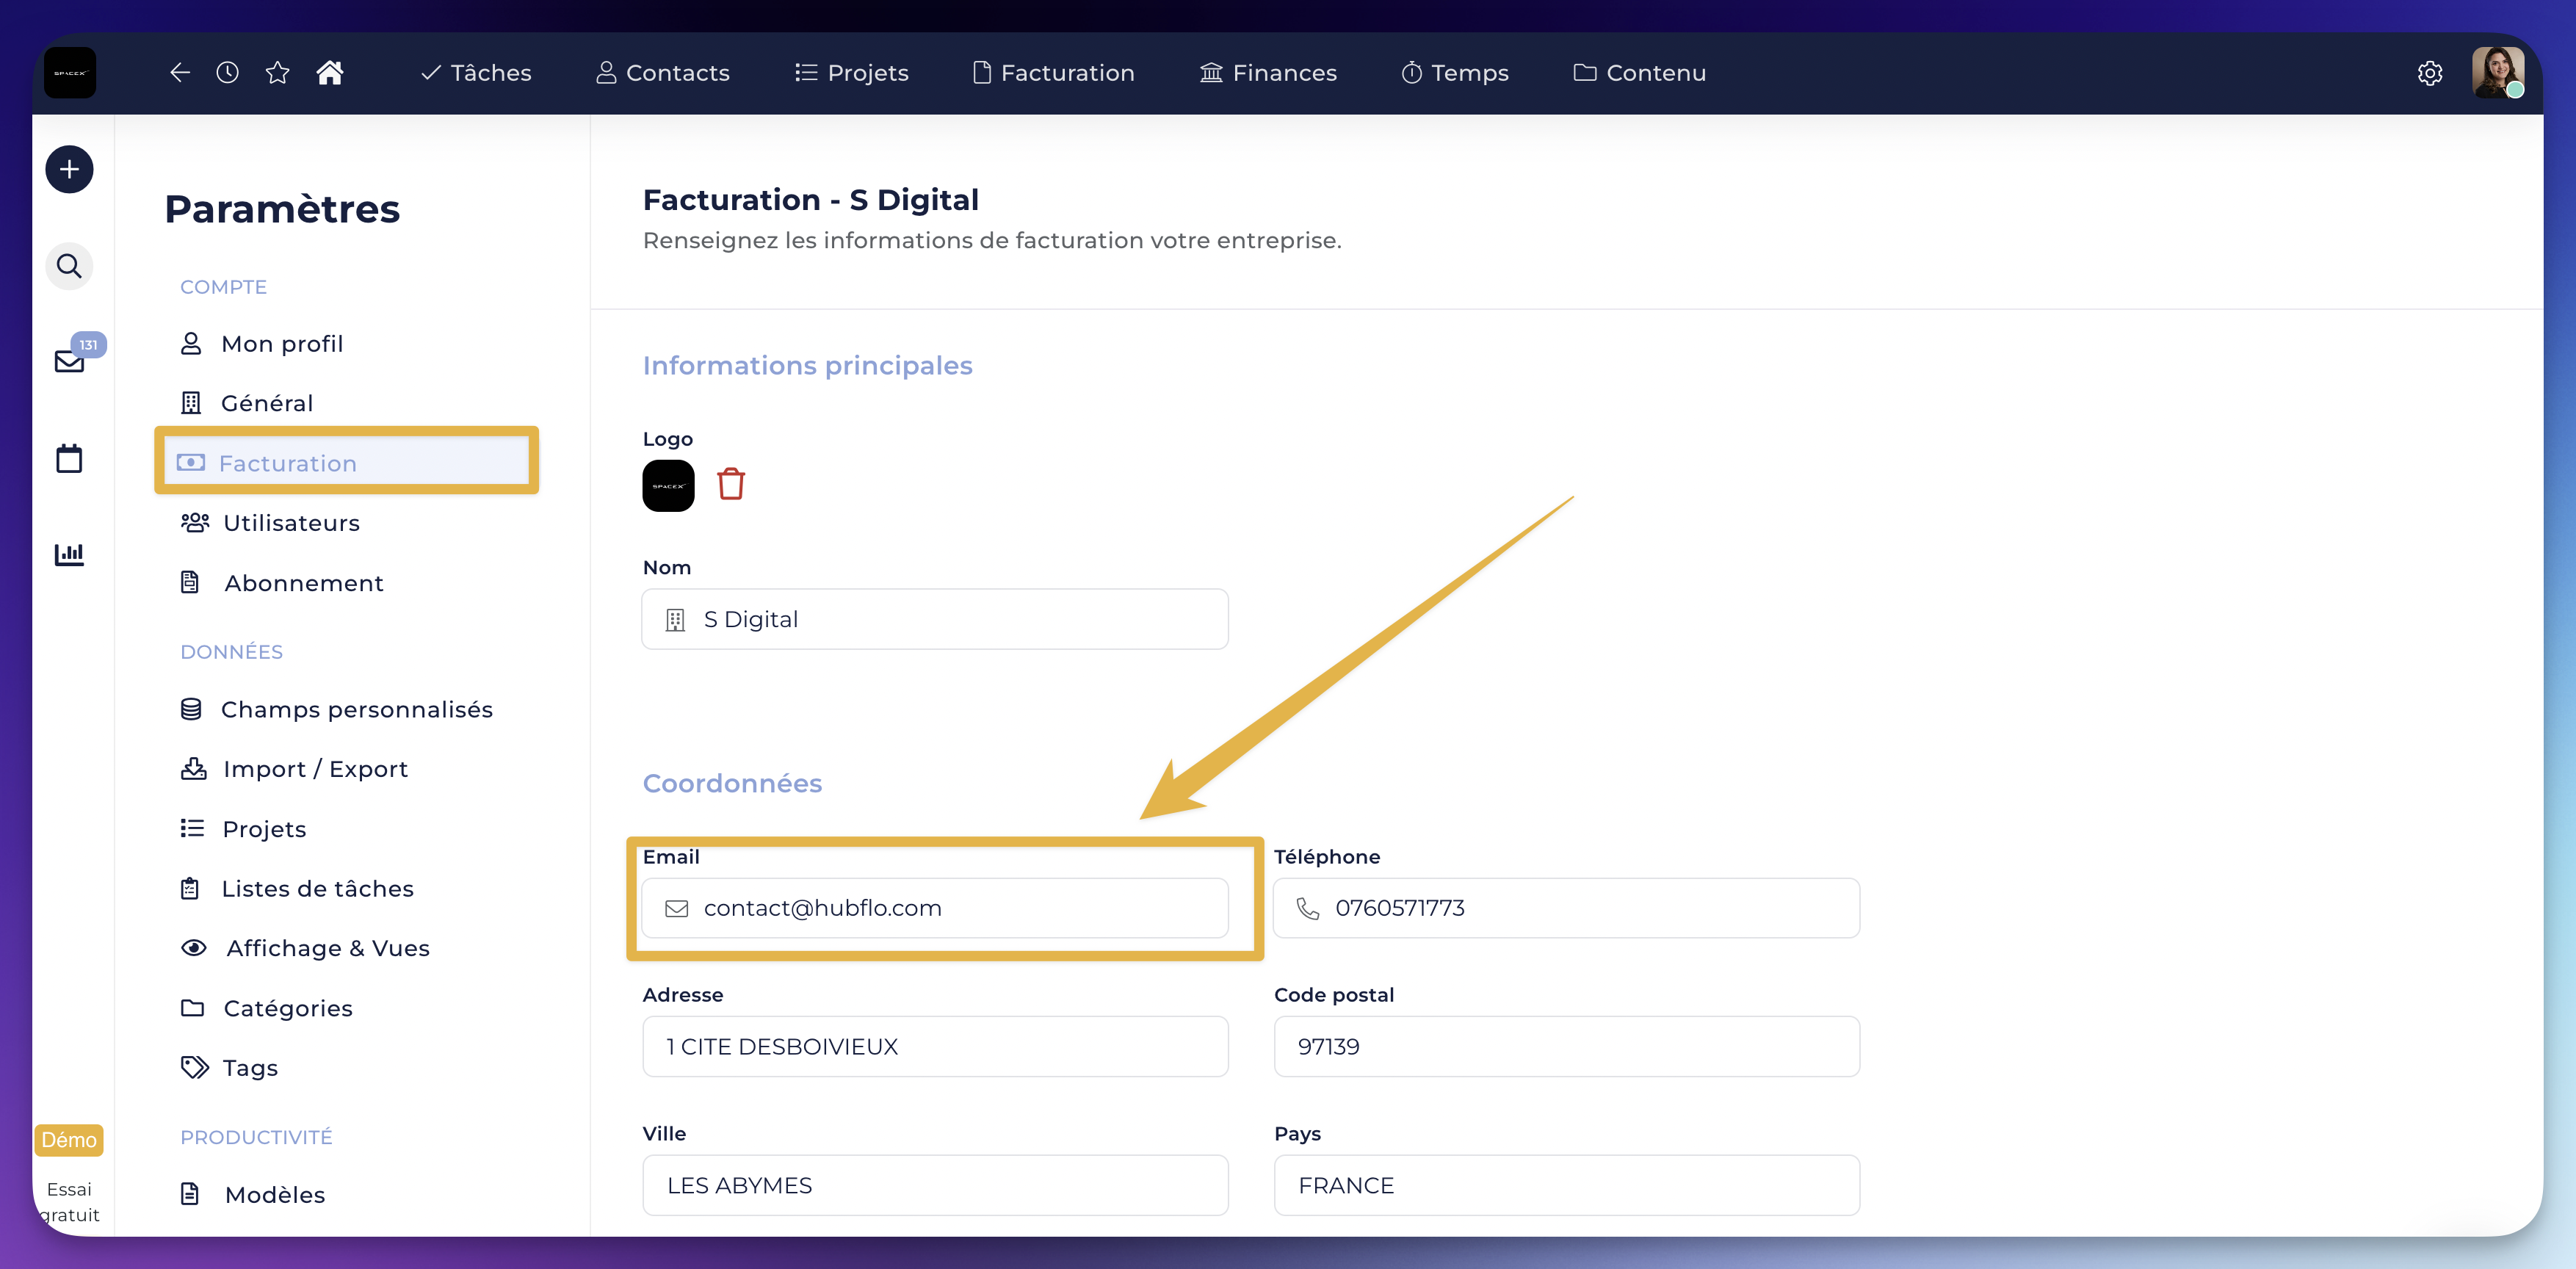Image resolution: width=2576 pixels, height=1269 pixels.
Task: Open the user avatar profile menu
Action: 2498,73
